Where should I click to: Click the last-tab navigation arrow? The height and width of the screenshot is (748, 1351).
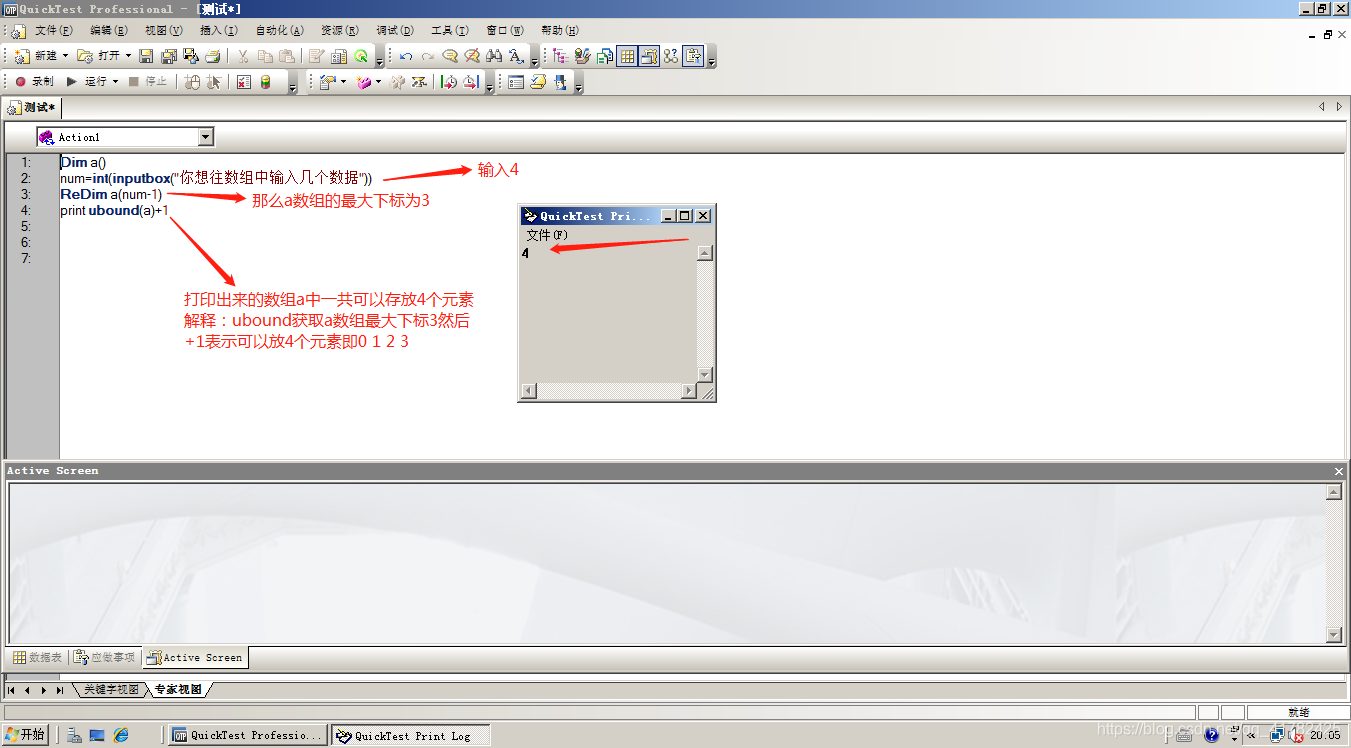pyautogui.click(x=60, y=690)
